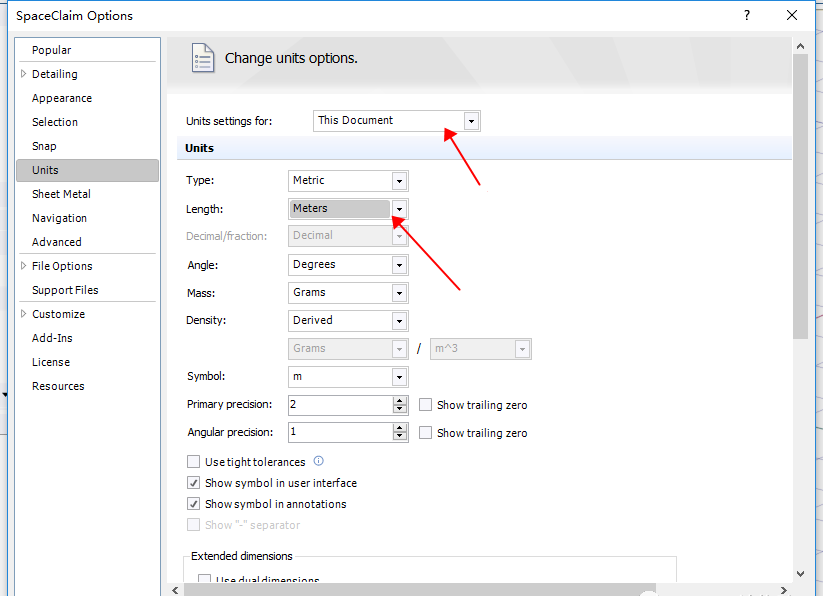Increase Angular precision with up arrow
This screenshot has height=596, width=823.
click(400, 428)
